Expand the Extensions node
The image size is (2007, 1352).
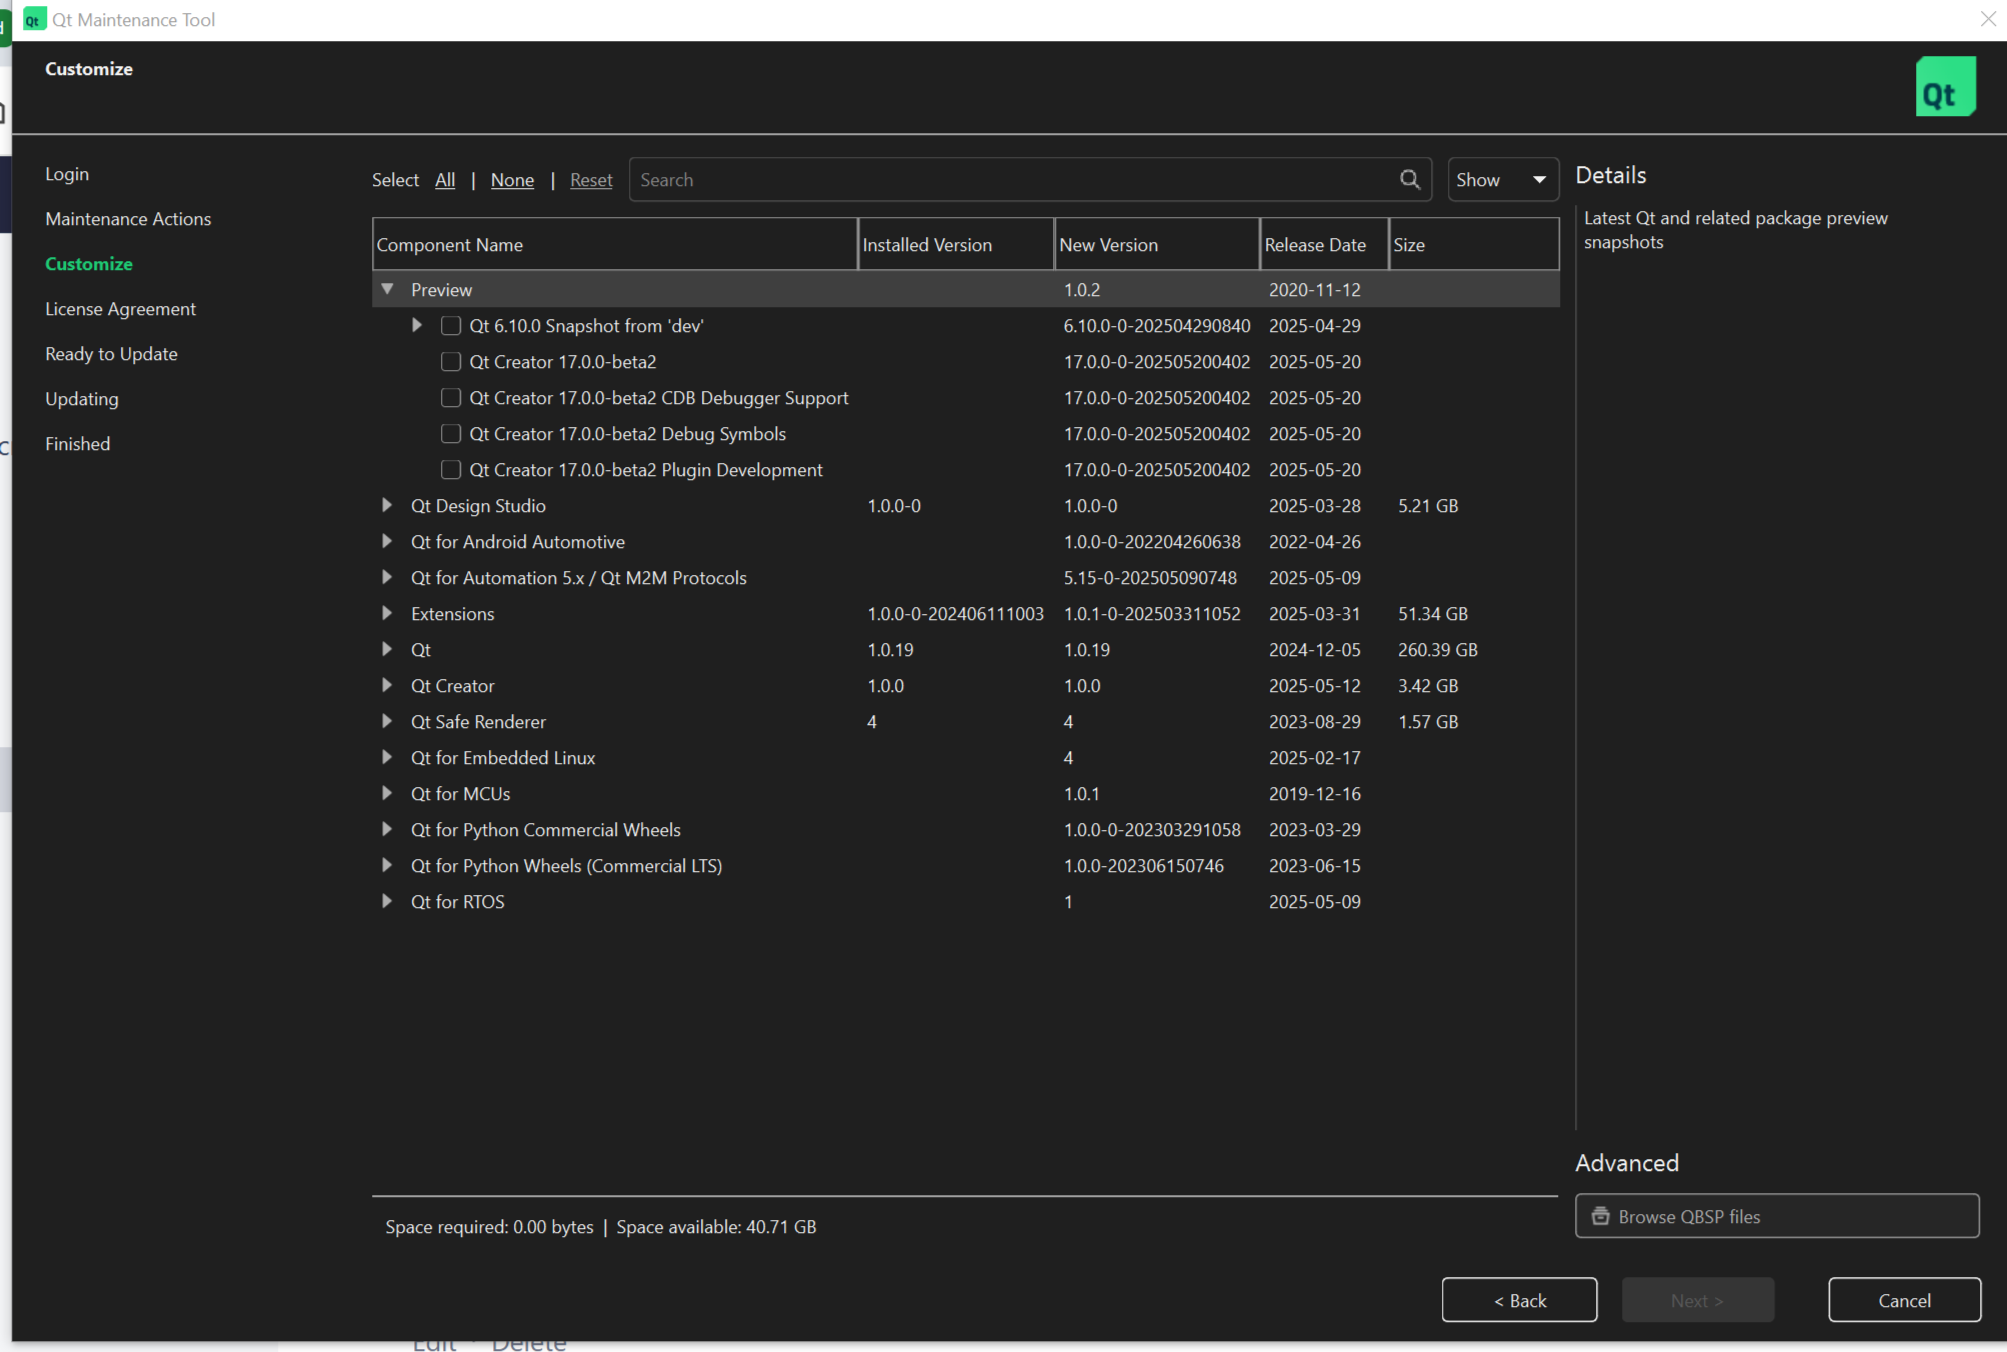[387, 613]
